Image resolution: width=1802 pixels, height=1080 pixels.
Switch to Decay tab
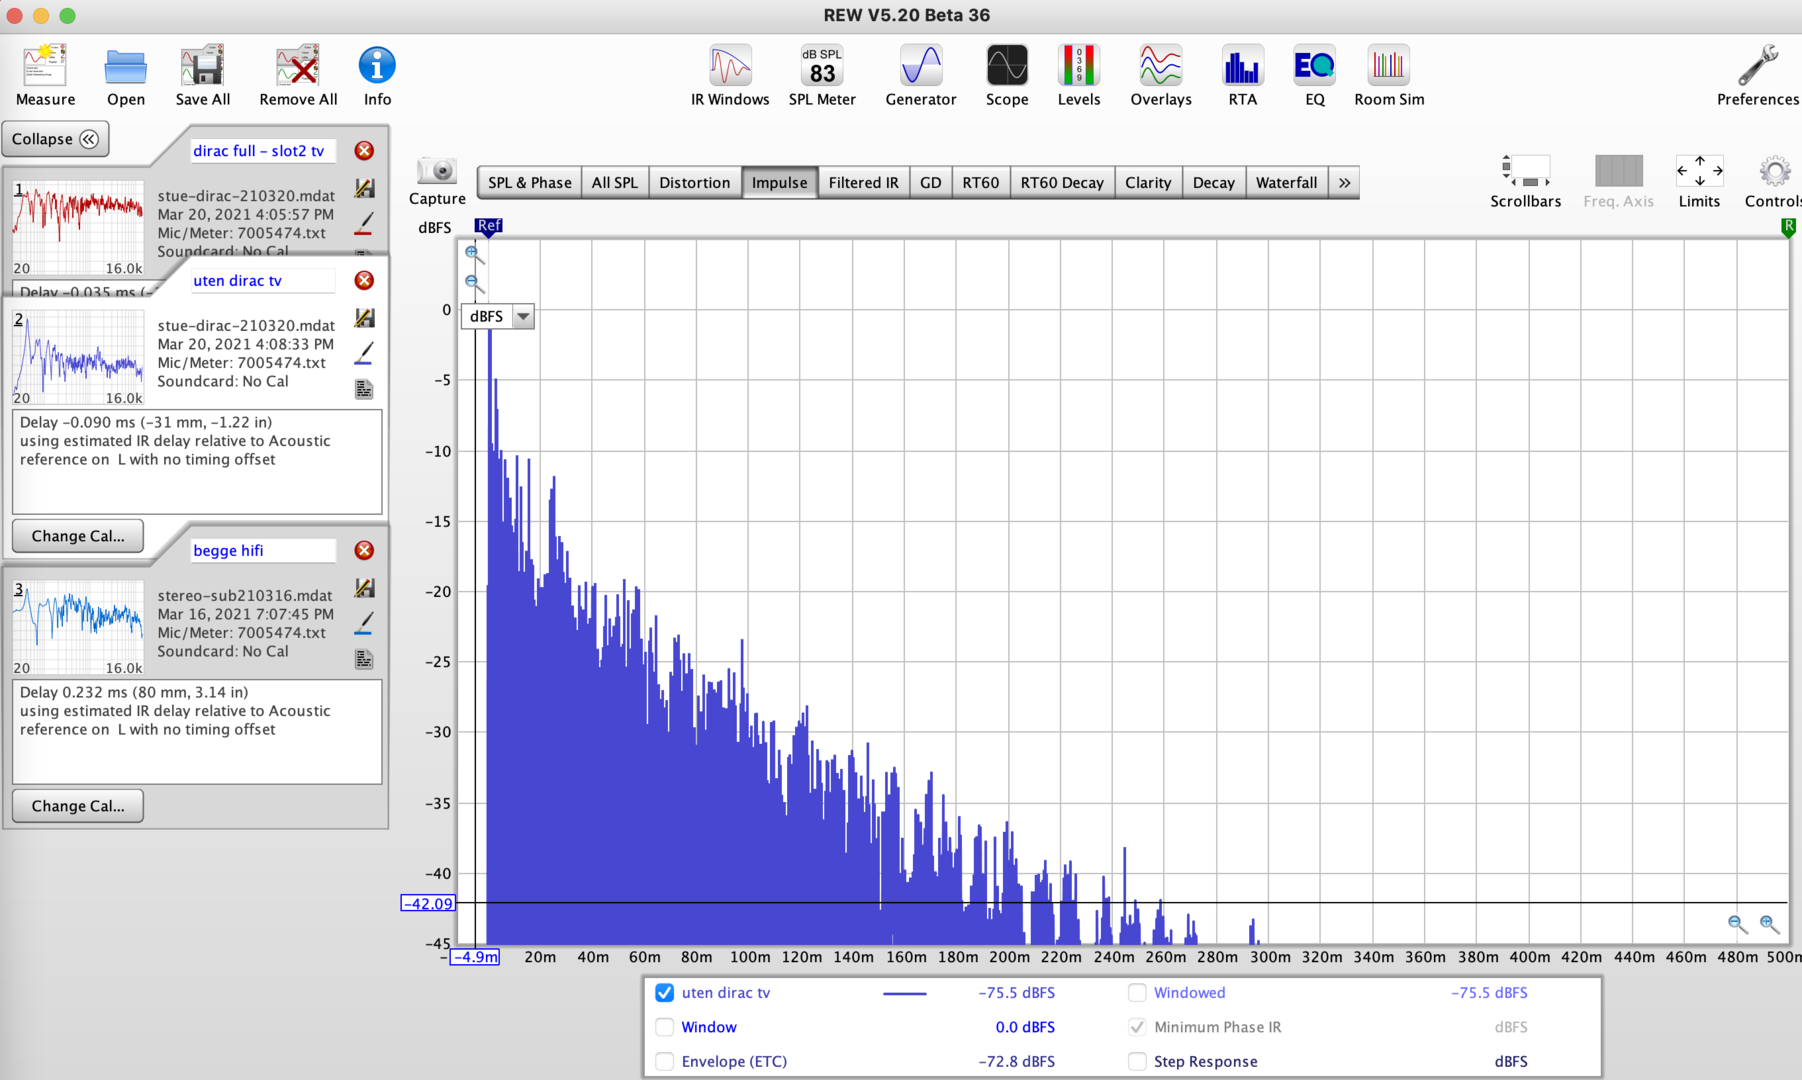(x=1213, y=182)
